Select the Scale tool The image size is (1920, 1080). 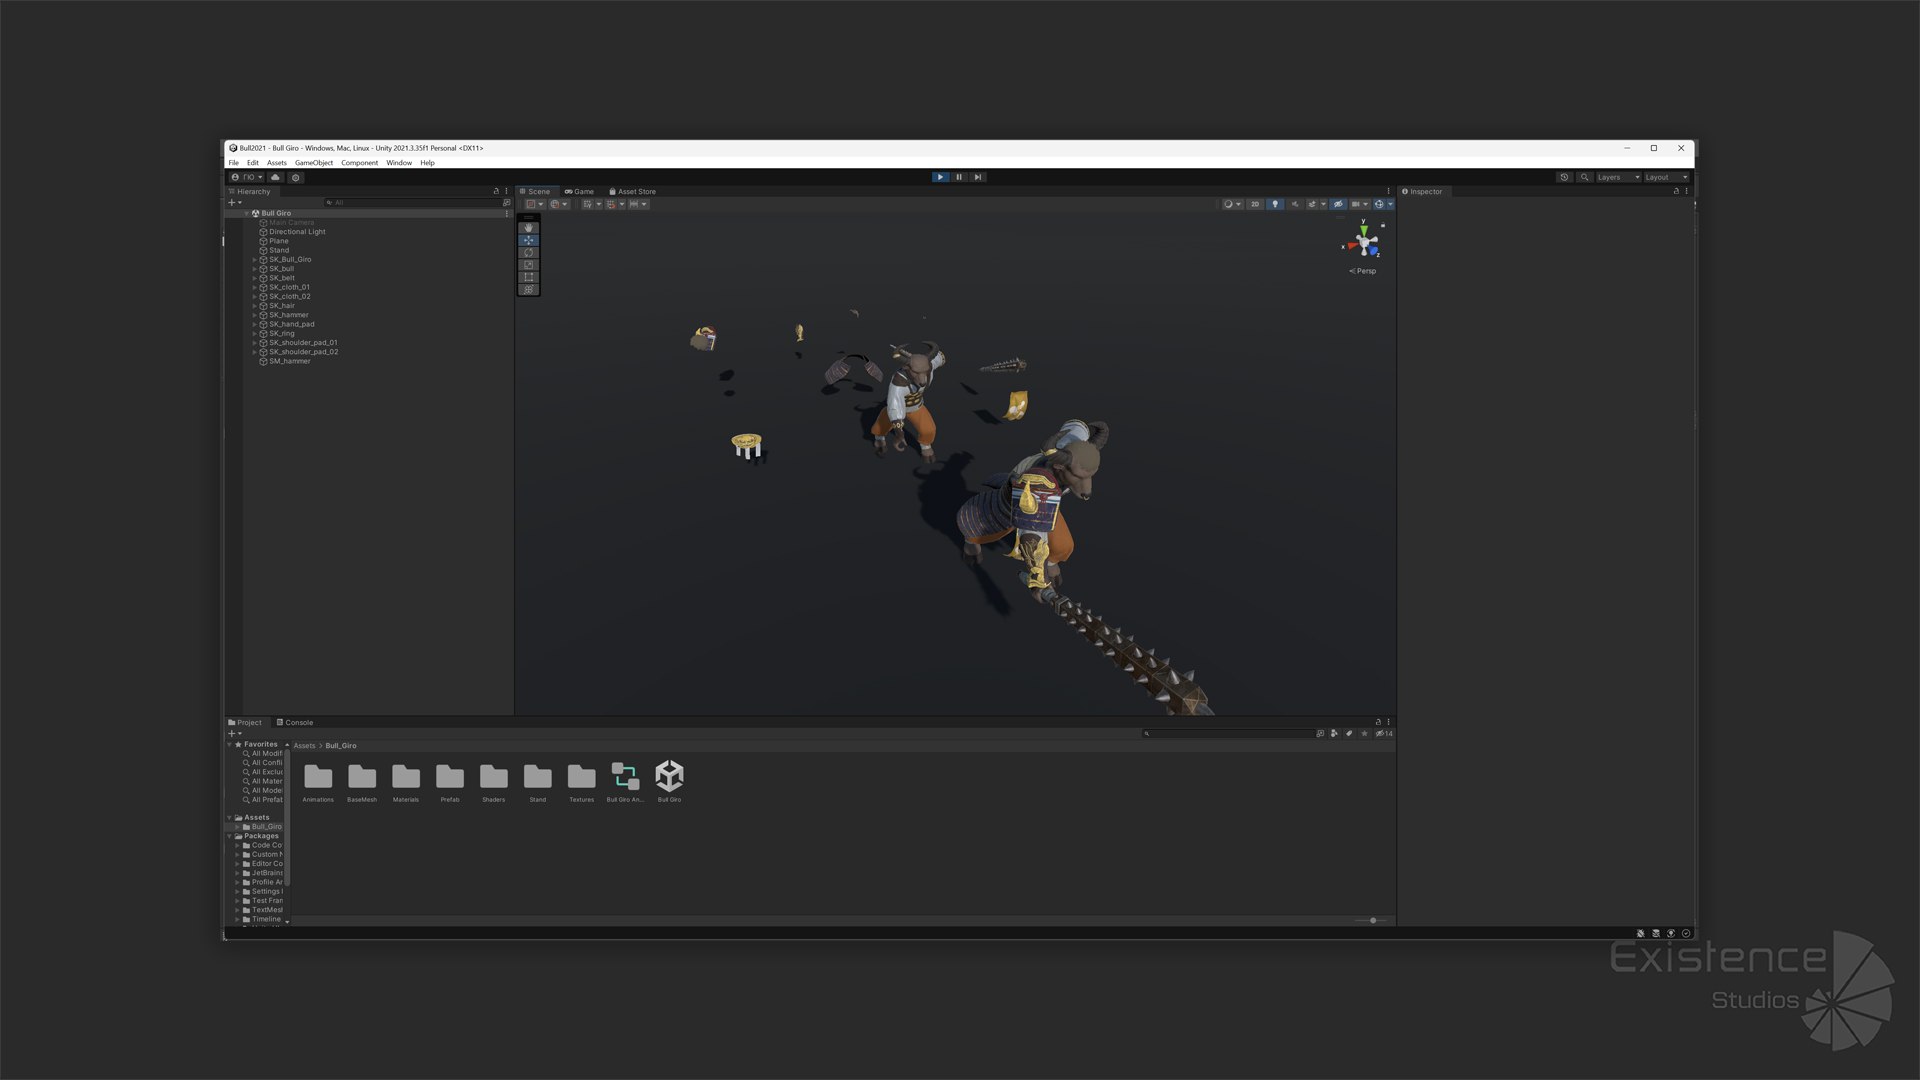tap(528, 265)
